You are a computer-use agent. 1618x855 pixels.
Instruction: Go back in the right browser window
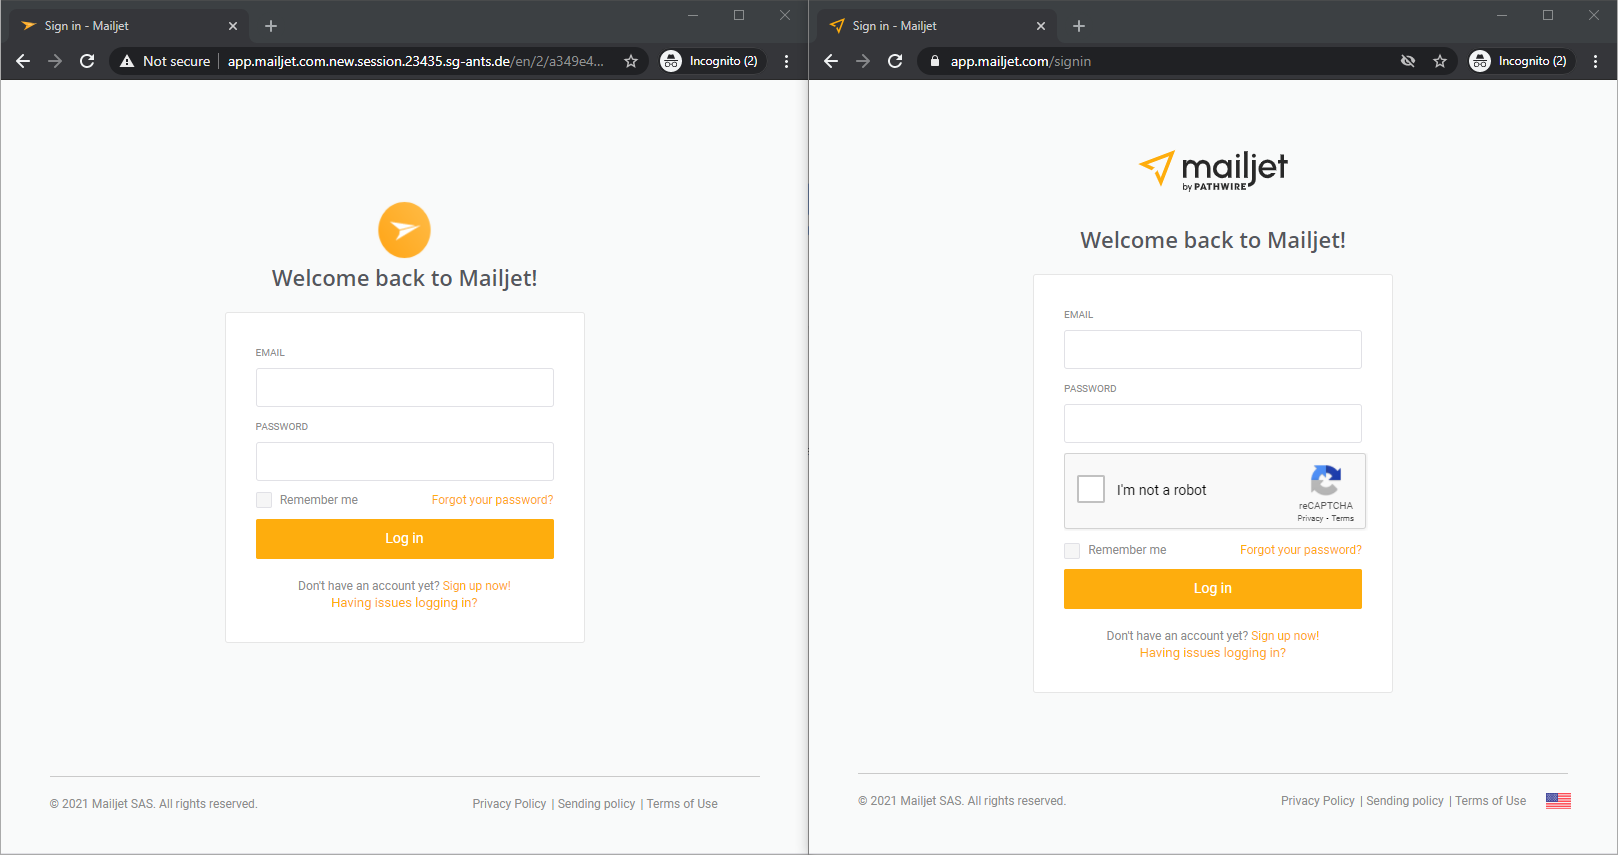(831, 61)
